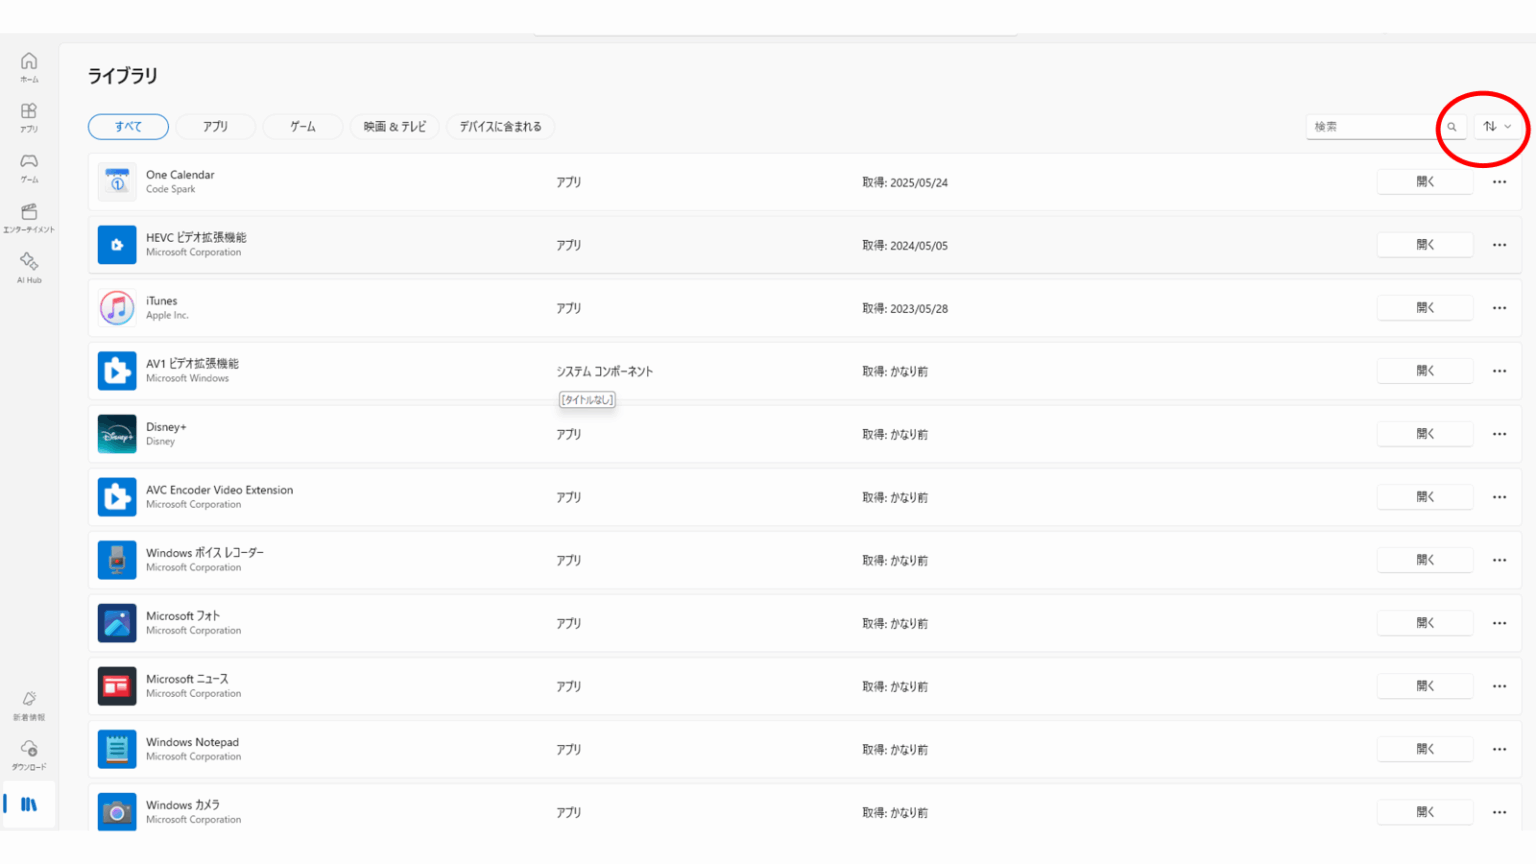The image size is (1536, 864).
Task: Click the iTunes app icon
Action: [117, 308]
